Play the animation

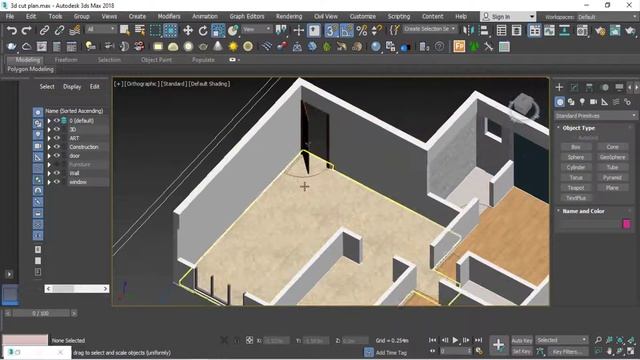[x=455, y=340]
